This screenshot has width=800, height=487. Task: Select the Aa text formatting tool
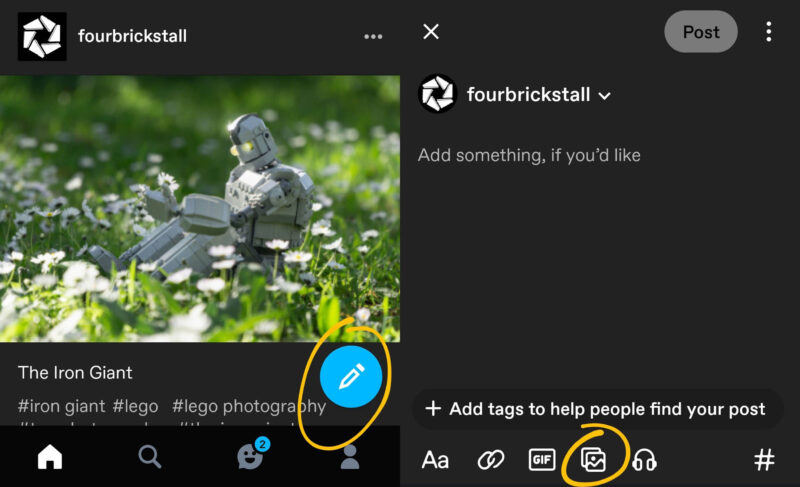435,460
